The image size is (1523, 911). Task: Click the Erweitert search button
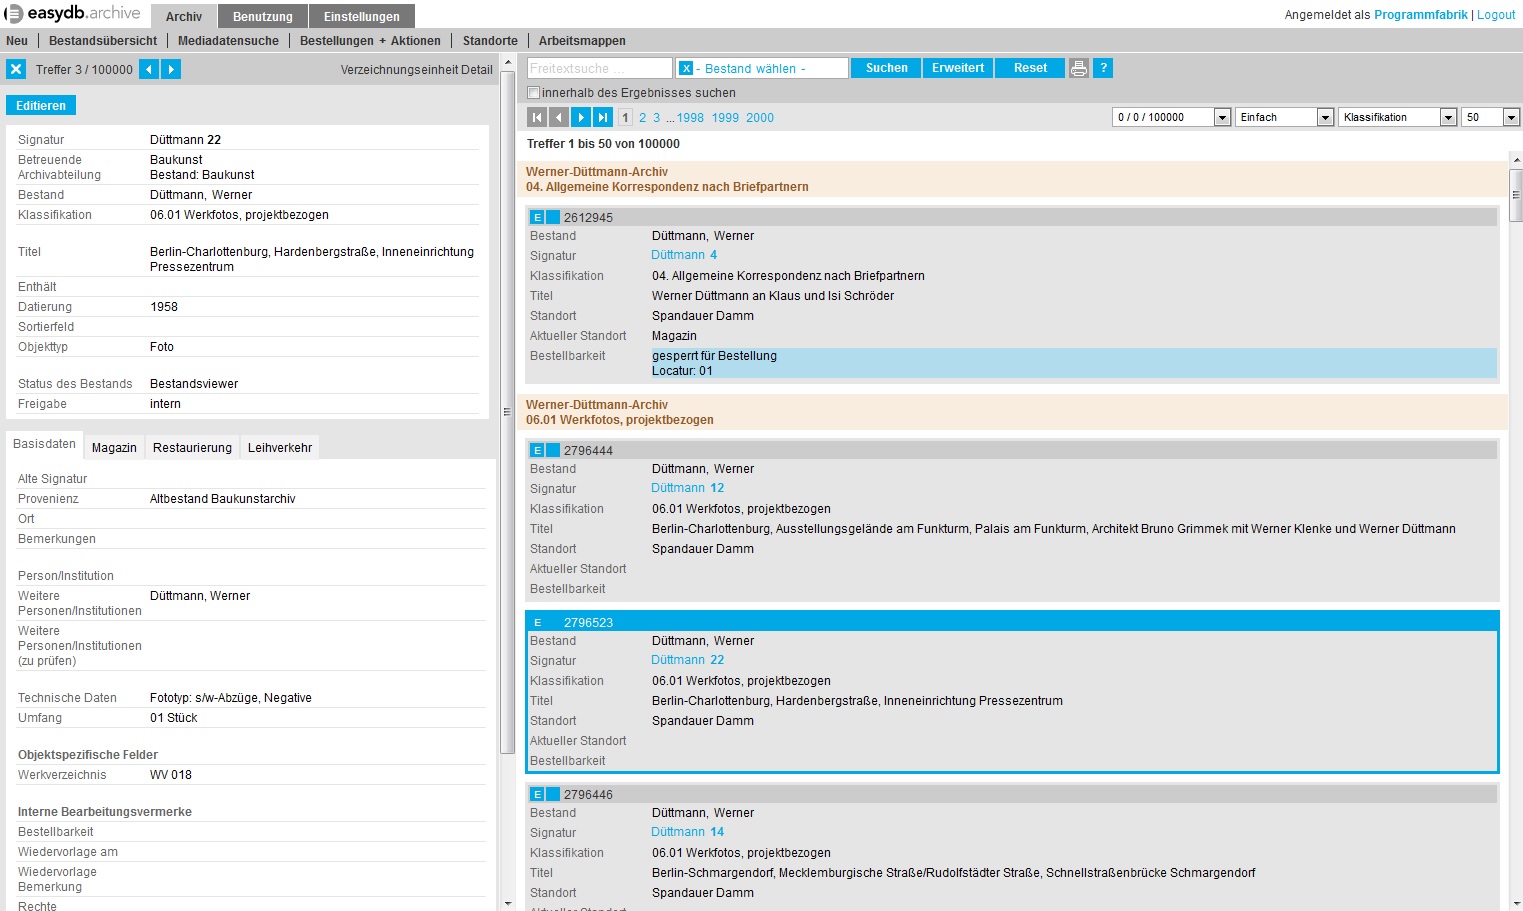pyautogui.click(x=958, y=68)
